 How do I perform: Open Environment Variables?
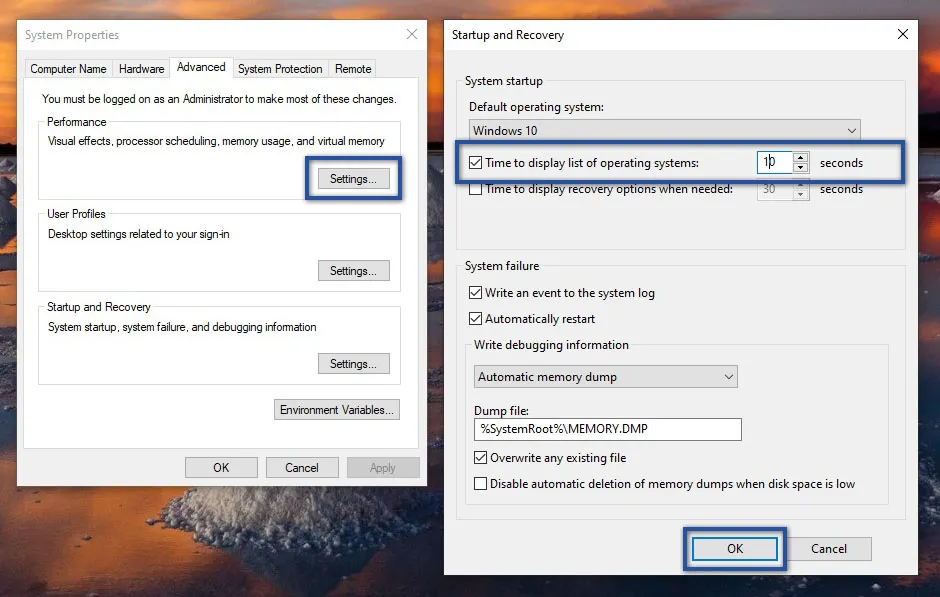point(336,409)
